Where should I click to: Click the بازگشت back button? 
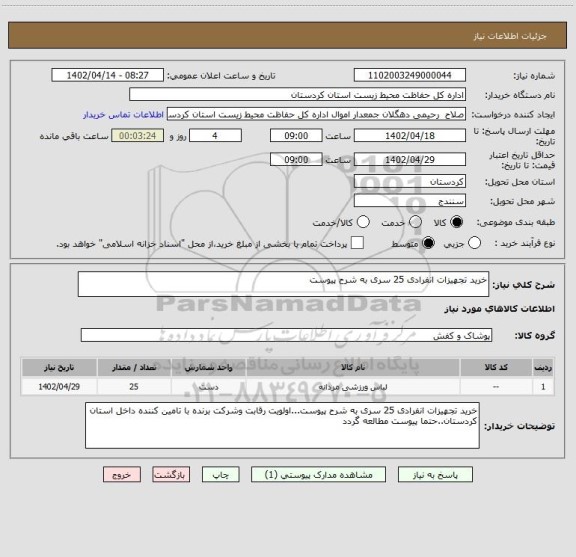[171, 475]
